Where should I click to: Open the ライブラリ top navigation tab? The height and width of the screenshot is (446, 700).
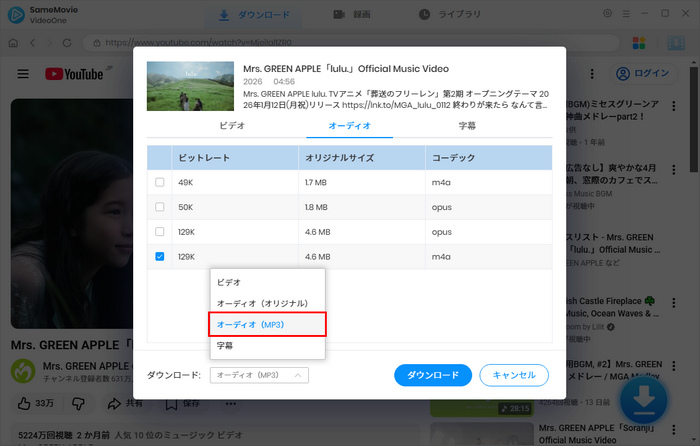pyautogui.click(x=450, y=15)
